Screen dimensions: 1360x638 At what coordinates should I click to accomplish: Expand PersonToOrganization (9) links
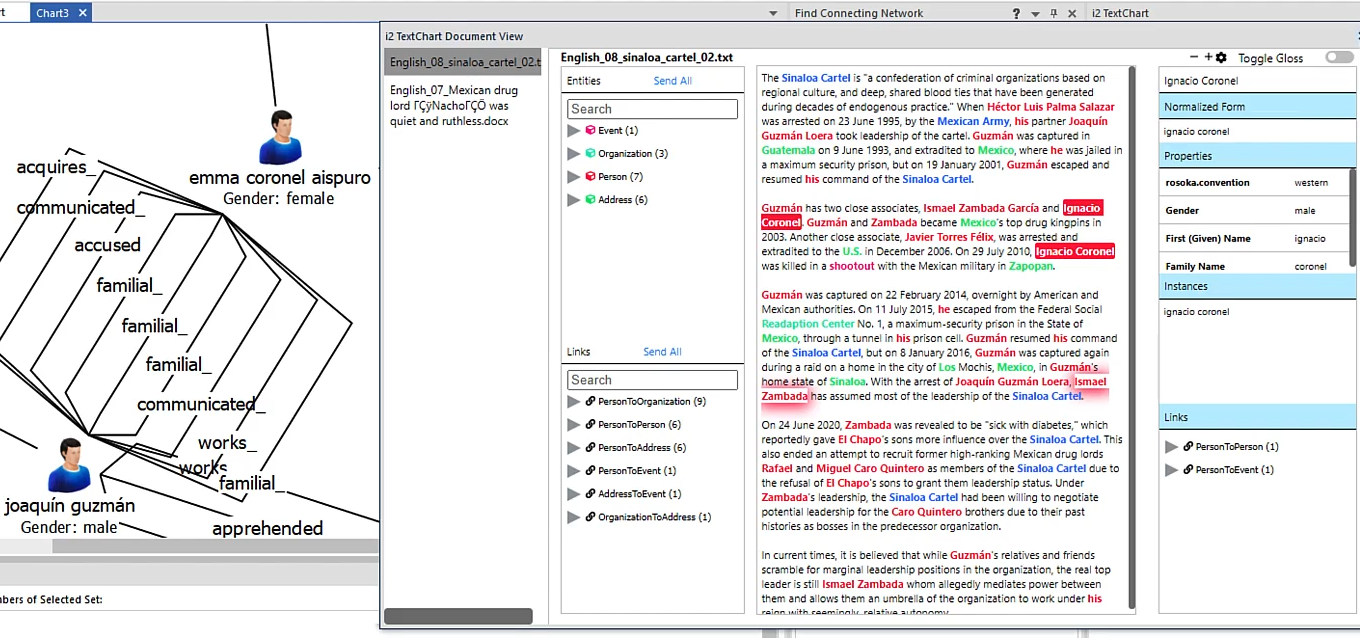[x=573, y=402]
